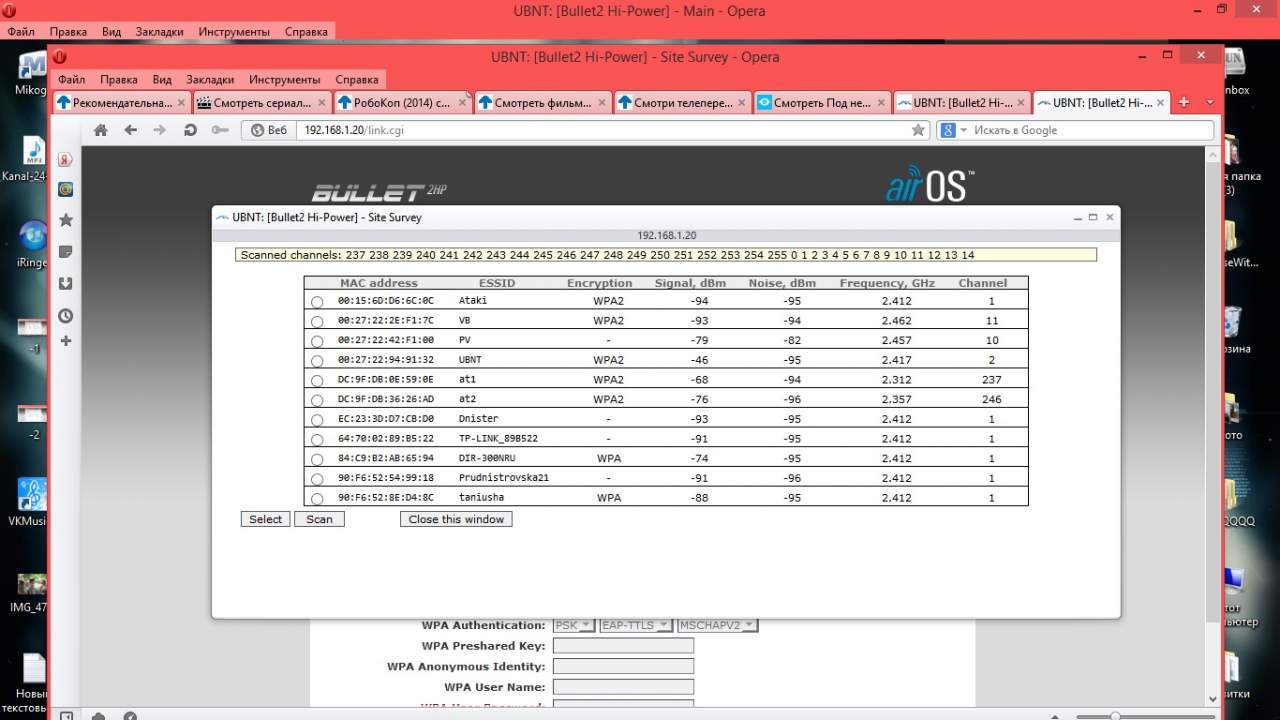Open the EAP-TTLS dropdown
The image size is (1280, 720).
click(x=636, y=625)
